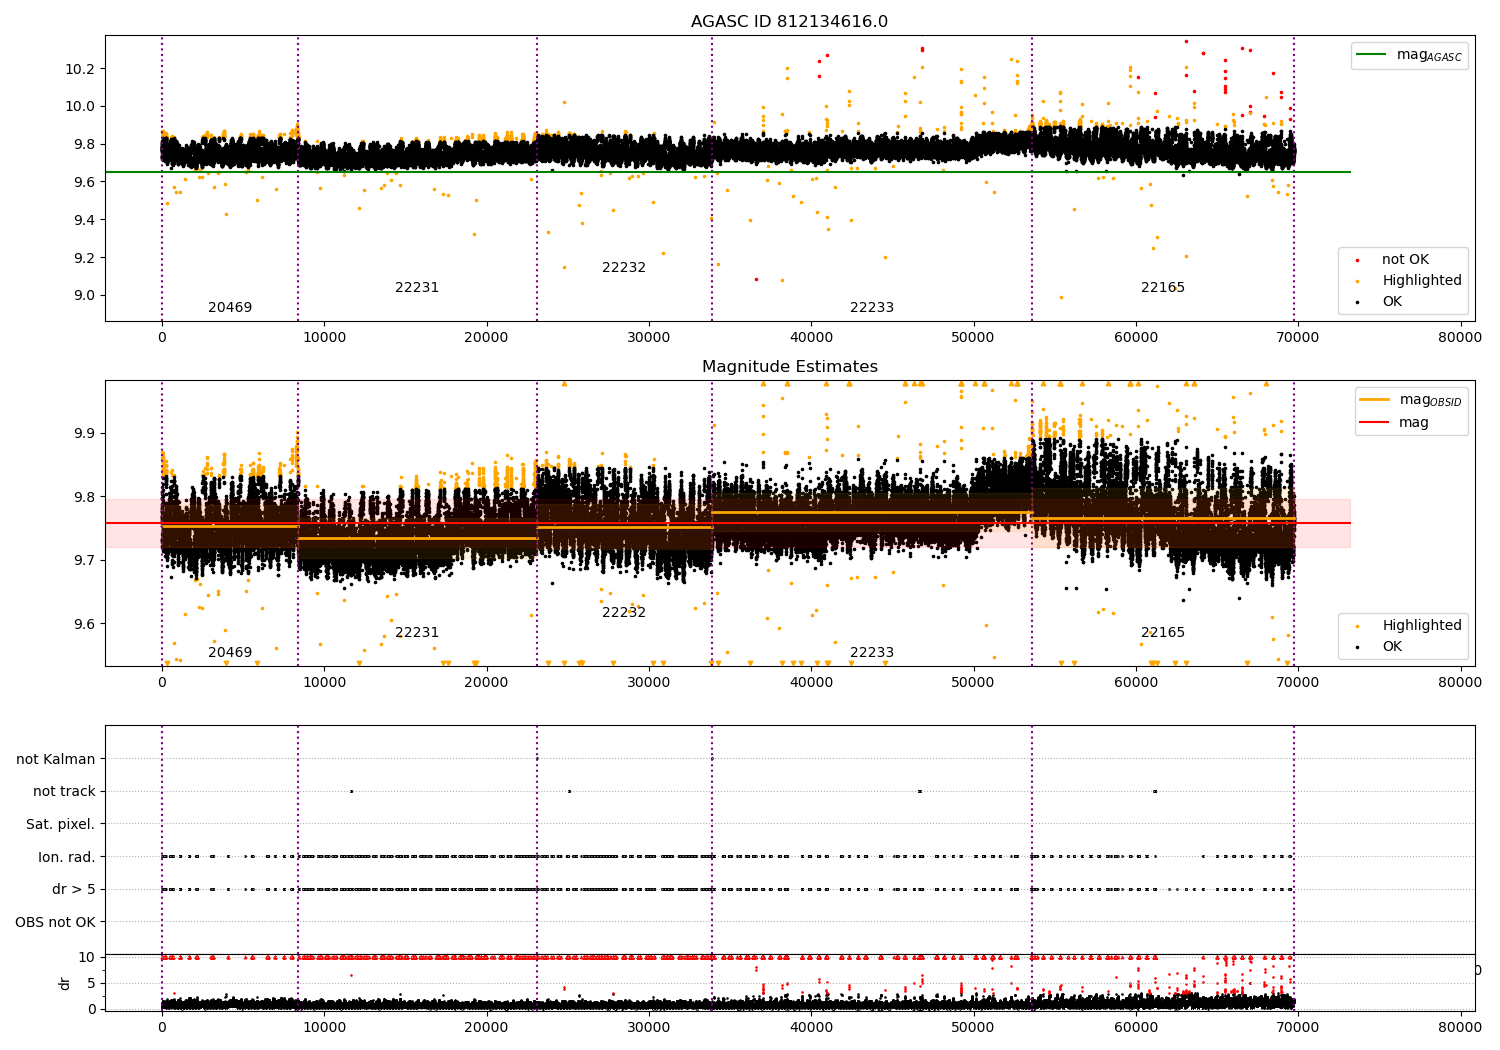Click obsid label 22231 in the Magnitude Estimates plot
The height and width of the screenshot is (1050, 1500).
point(417,633)
